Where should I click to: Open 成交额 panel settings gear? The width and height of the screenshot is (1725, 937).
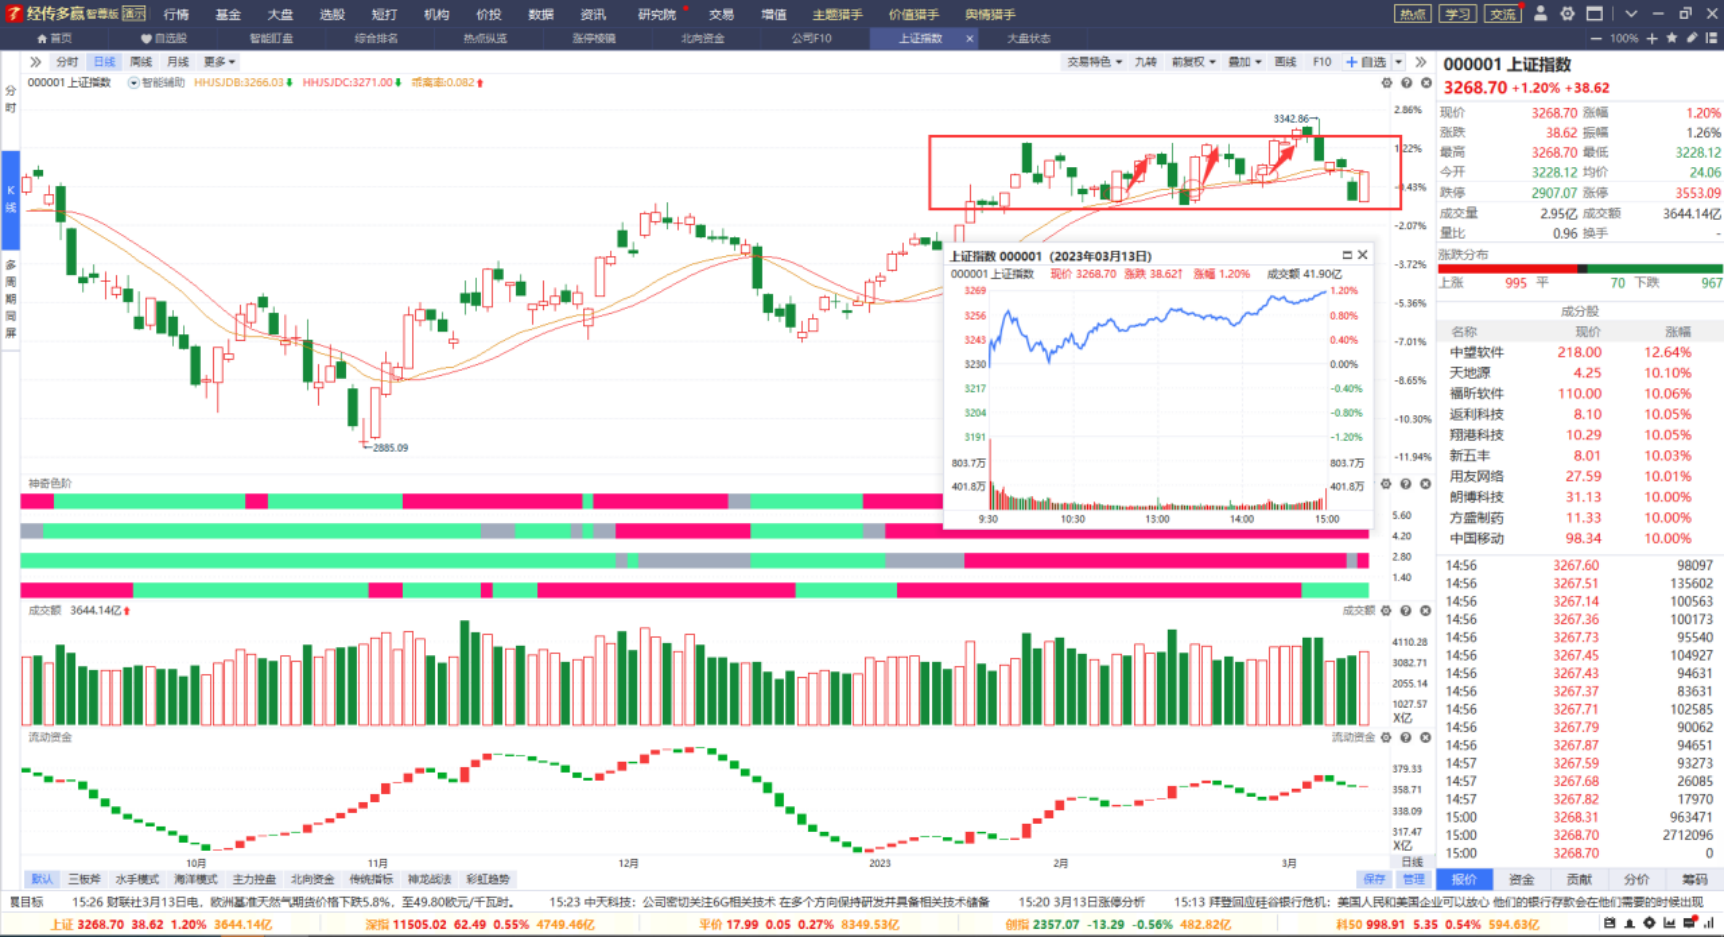coord(1386,610)
